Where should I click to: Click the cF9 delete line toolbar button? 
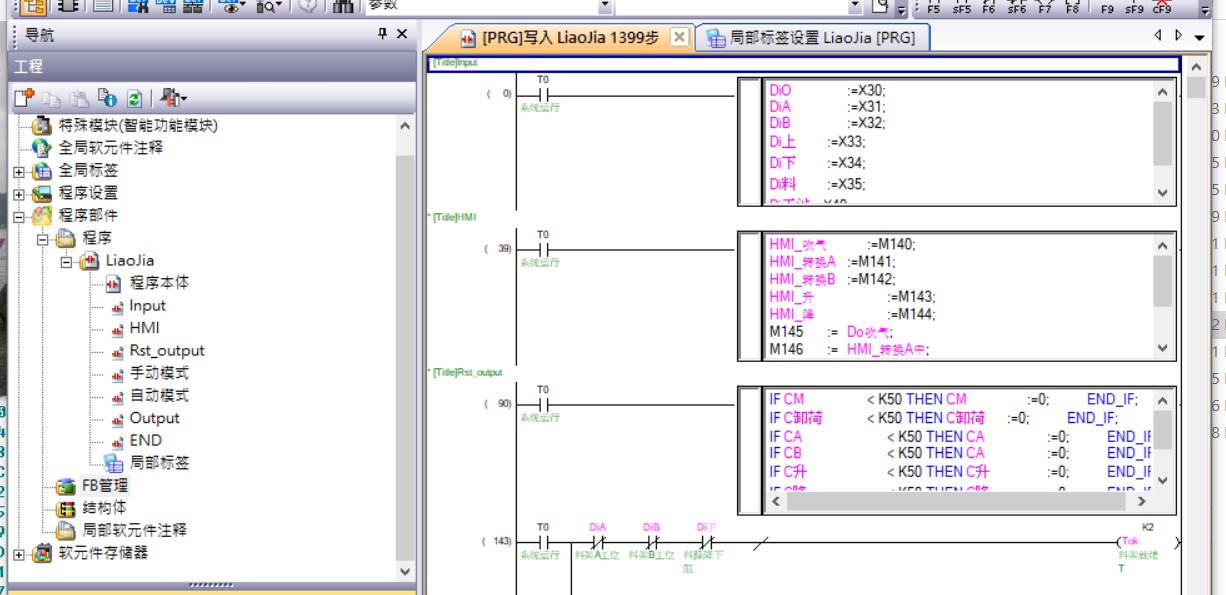pyautogui.click(x=1162, y=7)
